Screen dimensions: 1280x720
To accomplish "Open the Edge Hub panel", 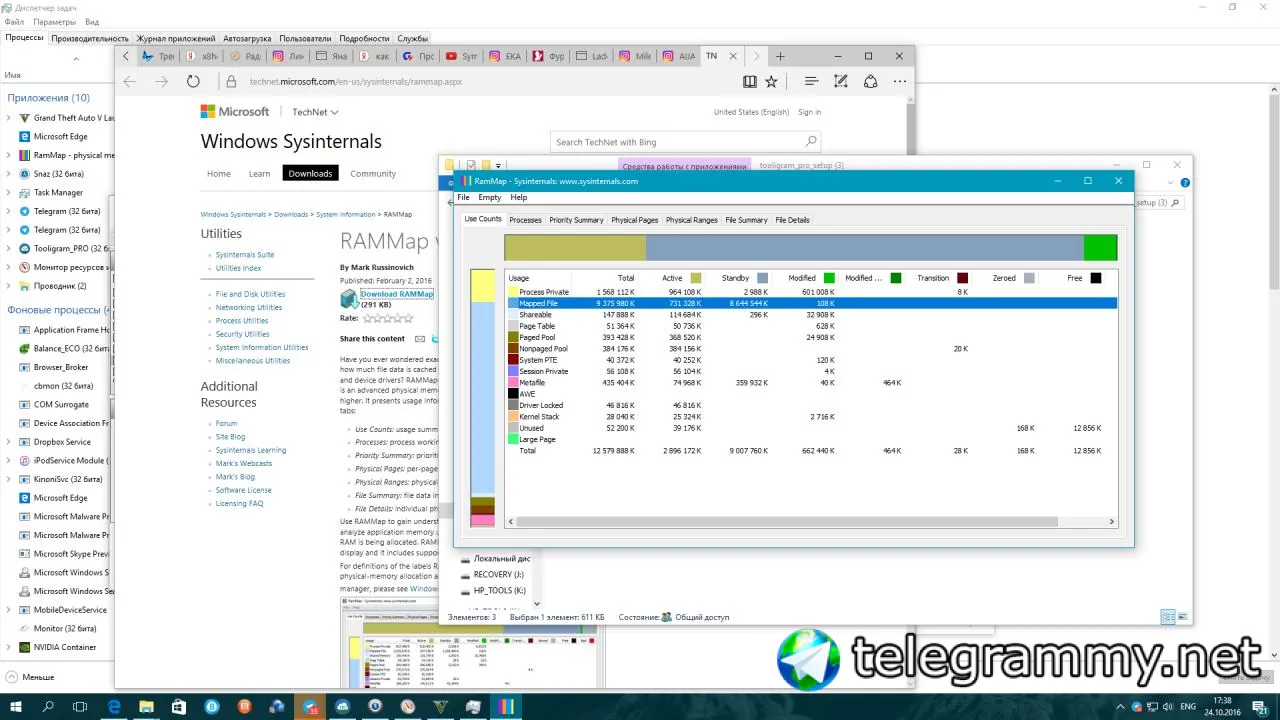I will pos(811,82).
